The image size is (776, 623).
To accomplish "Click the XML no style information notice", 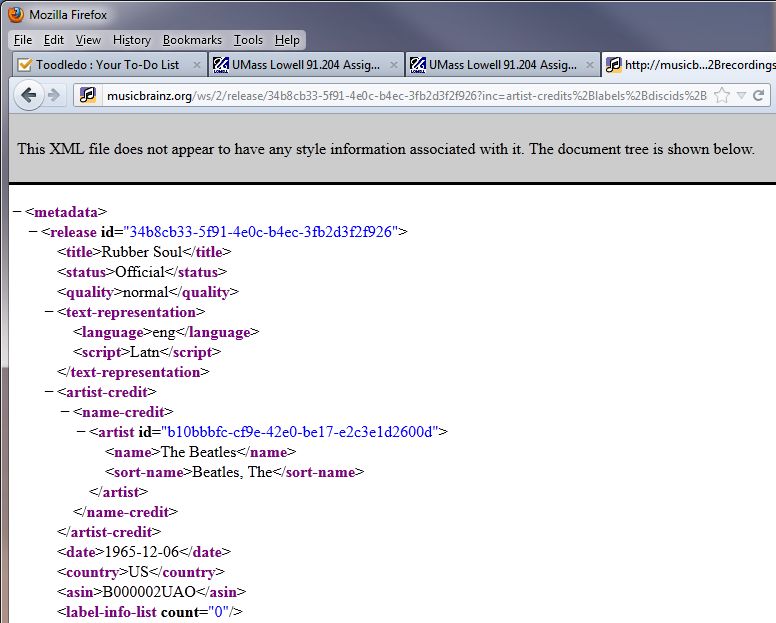I will [386, 149].
